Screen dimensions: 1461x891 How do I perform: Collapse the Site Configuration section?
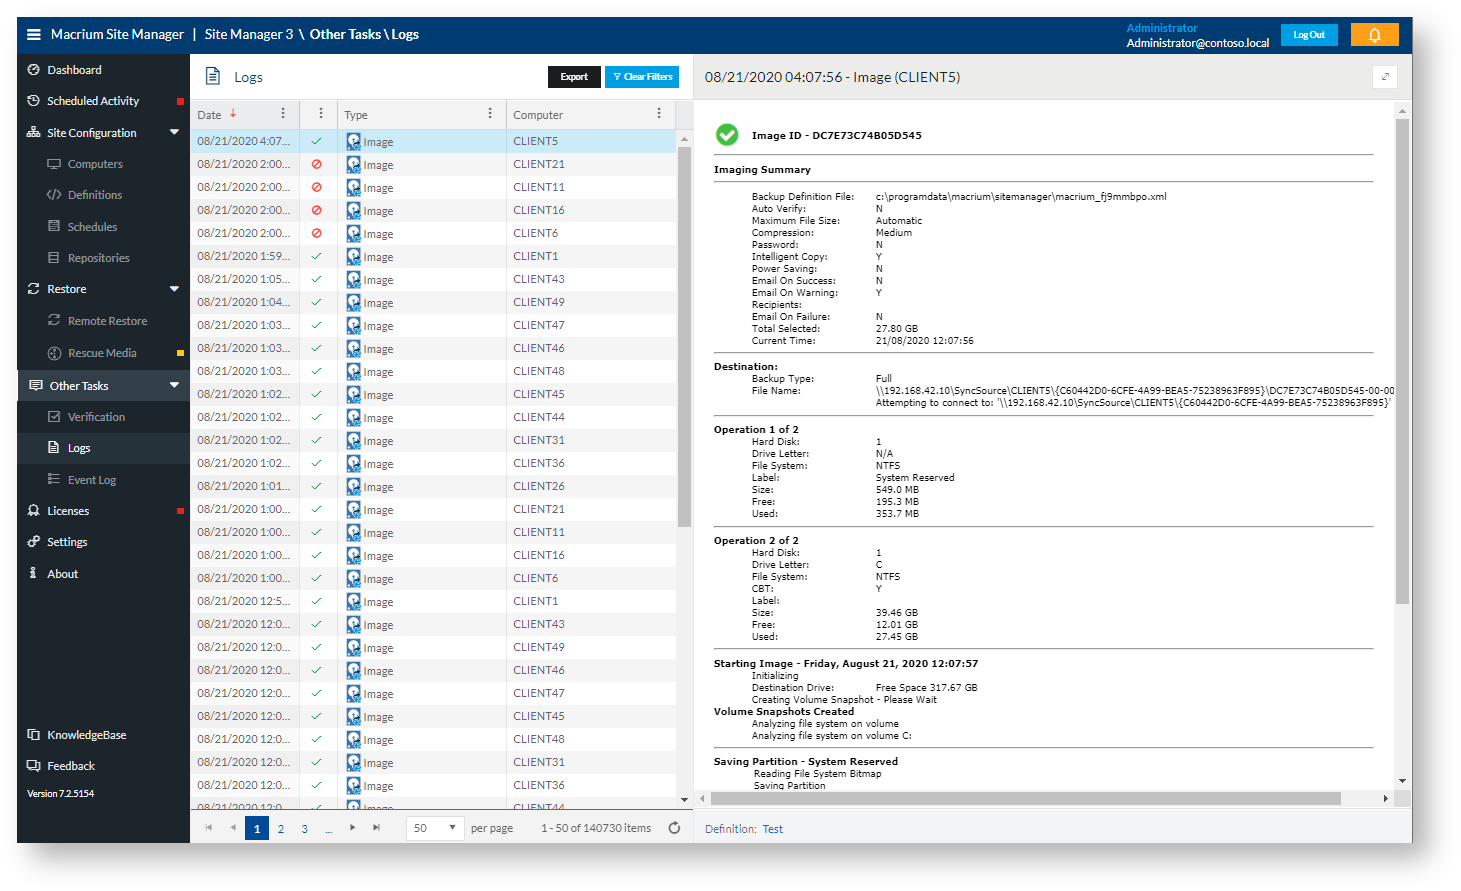point(175,132)
